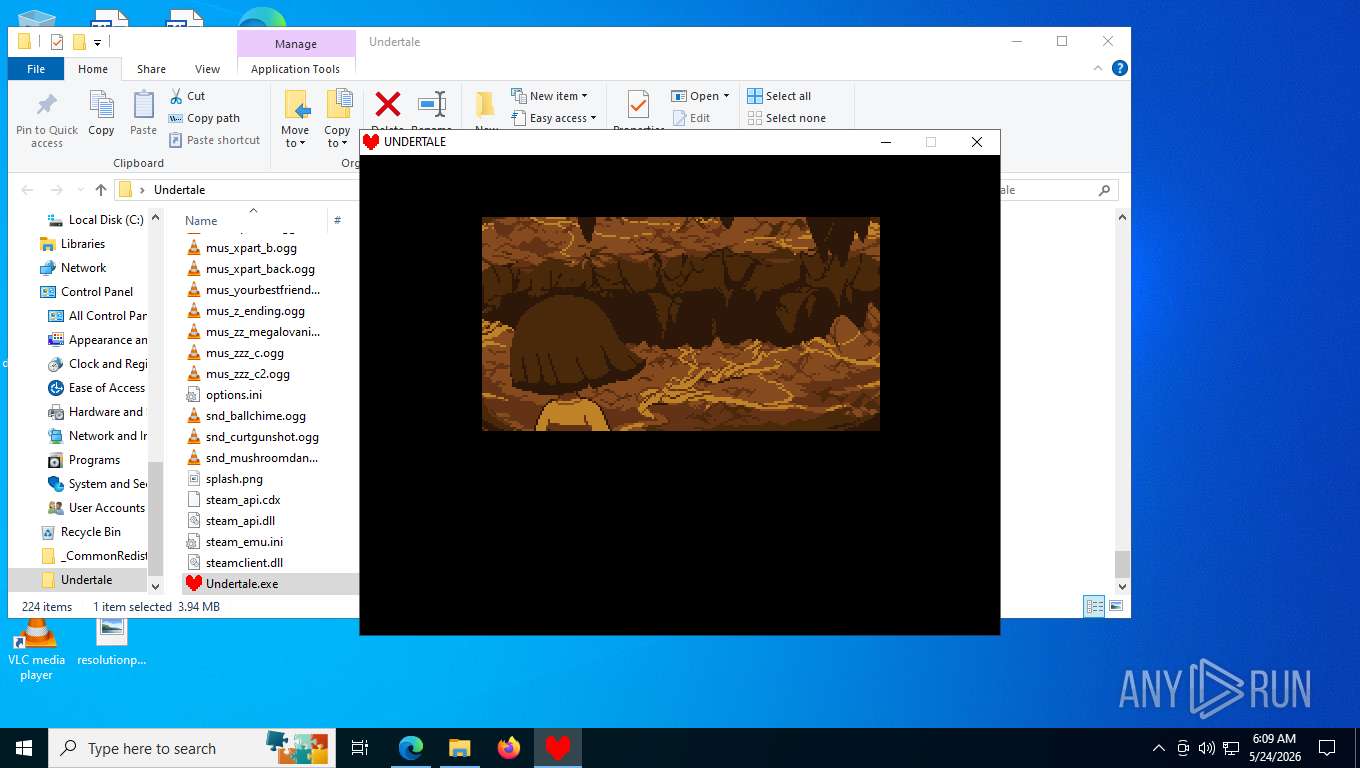Image resolution: width=1360 pixels, height=768 pixels.
Task: Select Recycle Bin in navigation pane
Action: 80,532
